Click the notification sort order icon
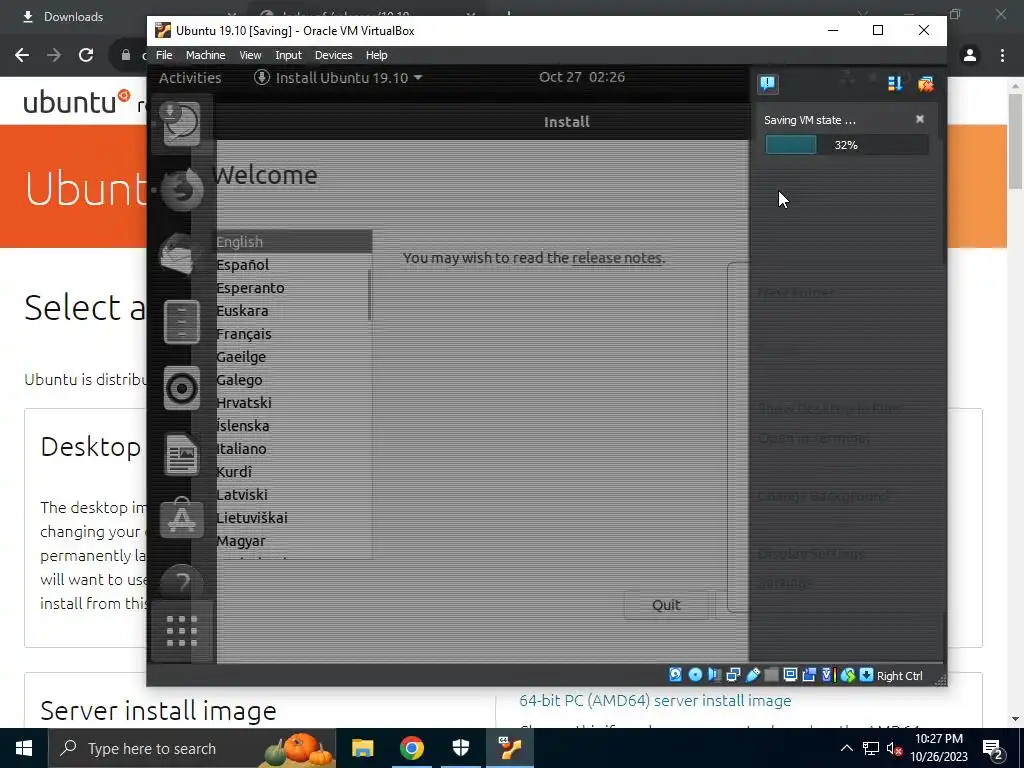 [895, 84]
